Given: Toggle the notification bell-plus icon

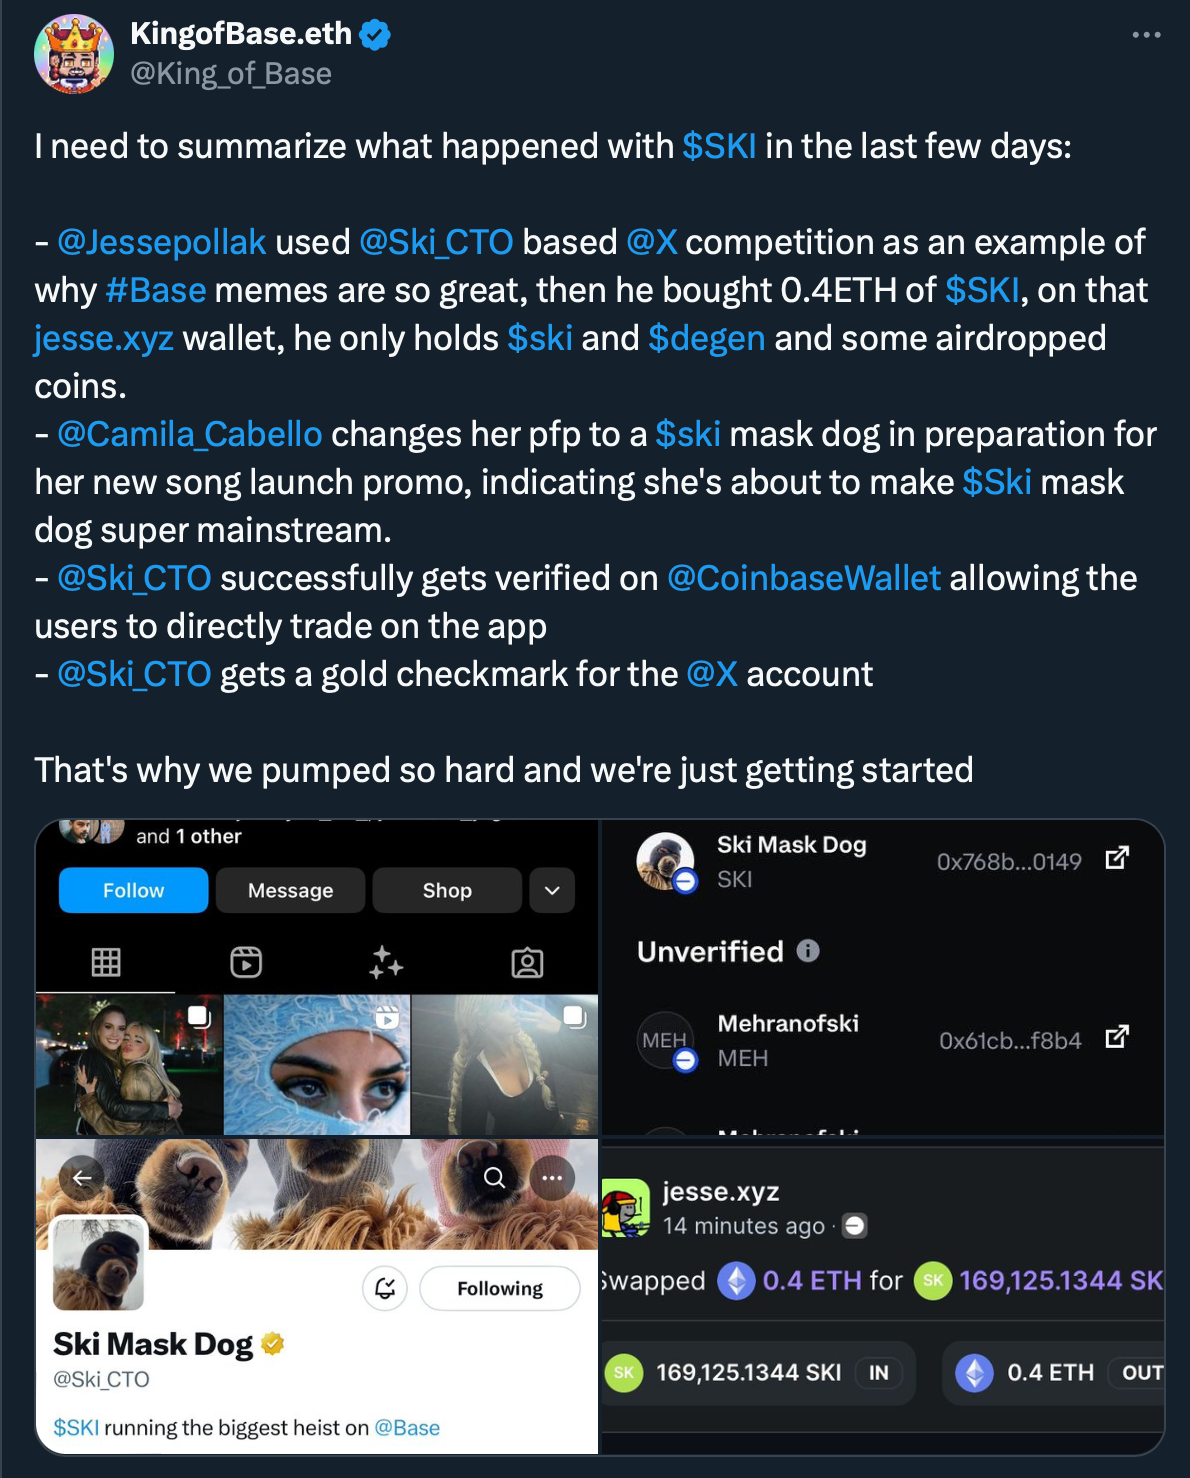Looking at the screenshot, I should 385,1288.
